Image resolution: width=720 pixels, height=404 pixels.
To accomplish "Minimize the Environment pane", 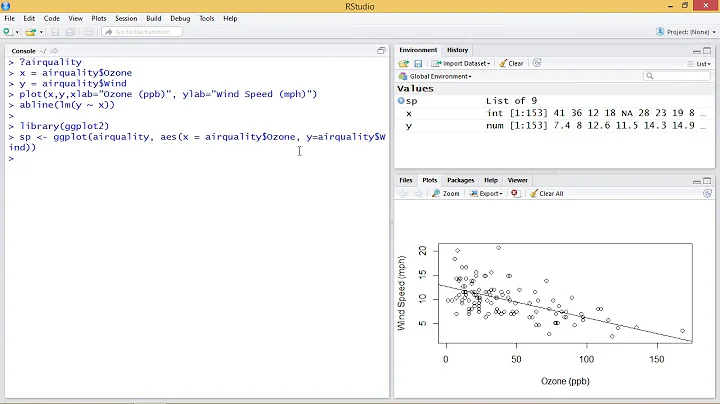I will pos(697,51).
